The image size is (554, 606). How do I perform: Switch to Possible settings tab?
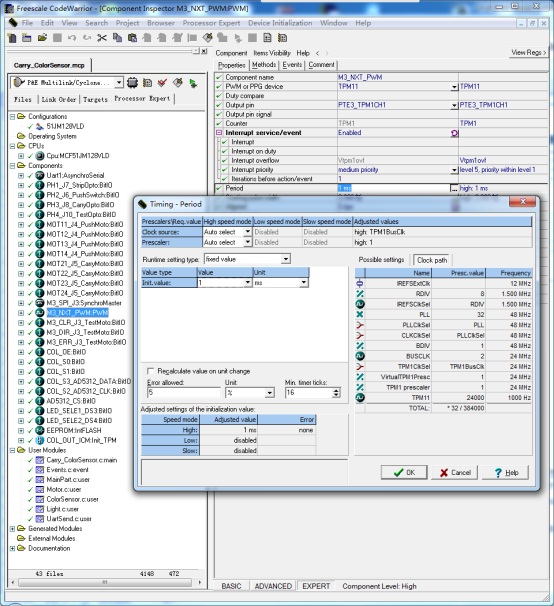(381, 260)
